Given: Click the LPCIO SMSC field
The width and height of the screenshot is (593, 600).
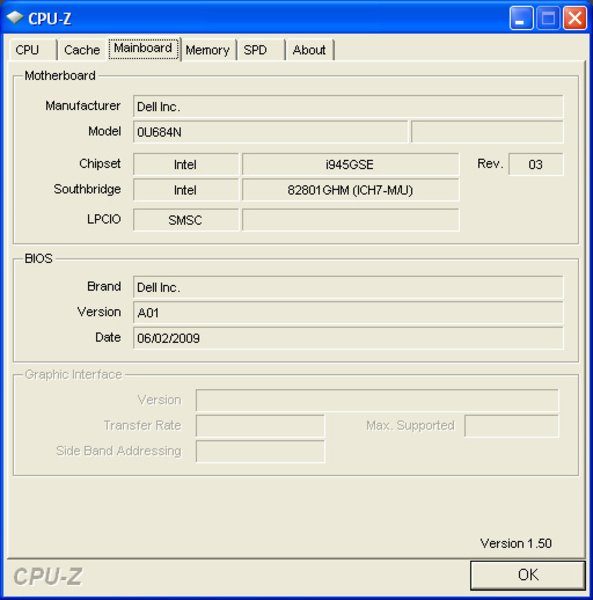Looking at the screenshot, I should tap(186, 220).
